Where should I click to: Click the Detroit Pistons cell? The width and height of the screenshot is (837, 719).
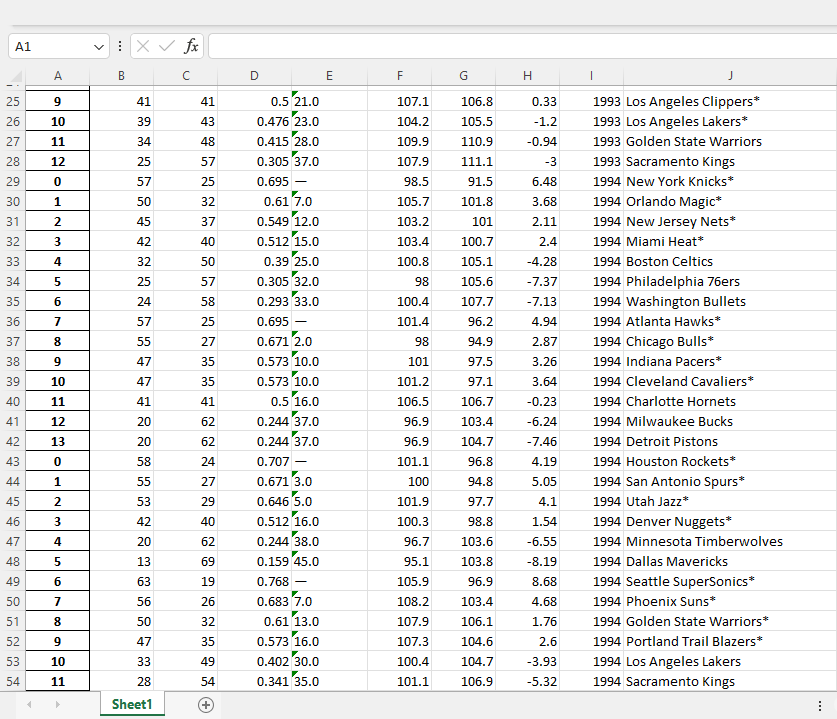tap(730, 441)
